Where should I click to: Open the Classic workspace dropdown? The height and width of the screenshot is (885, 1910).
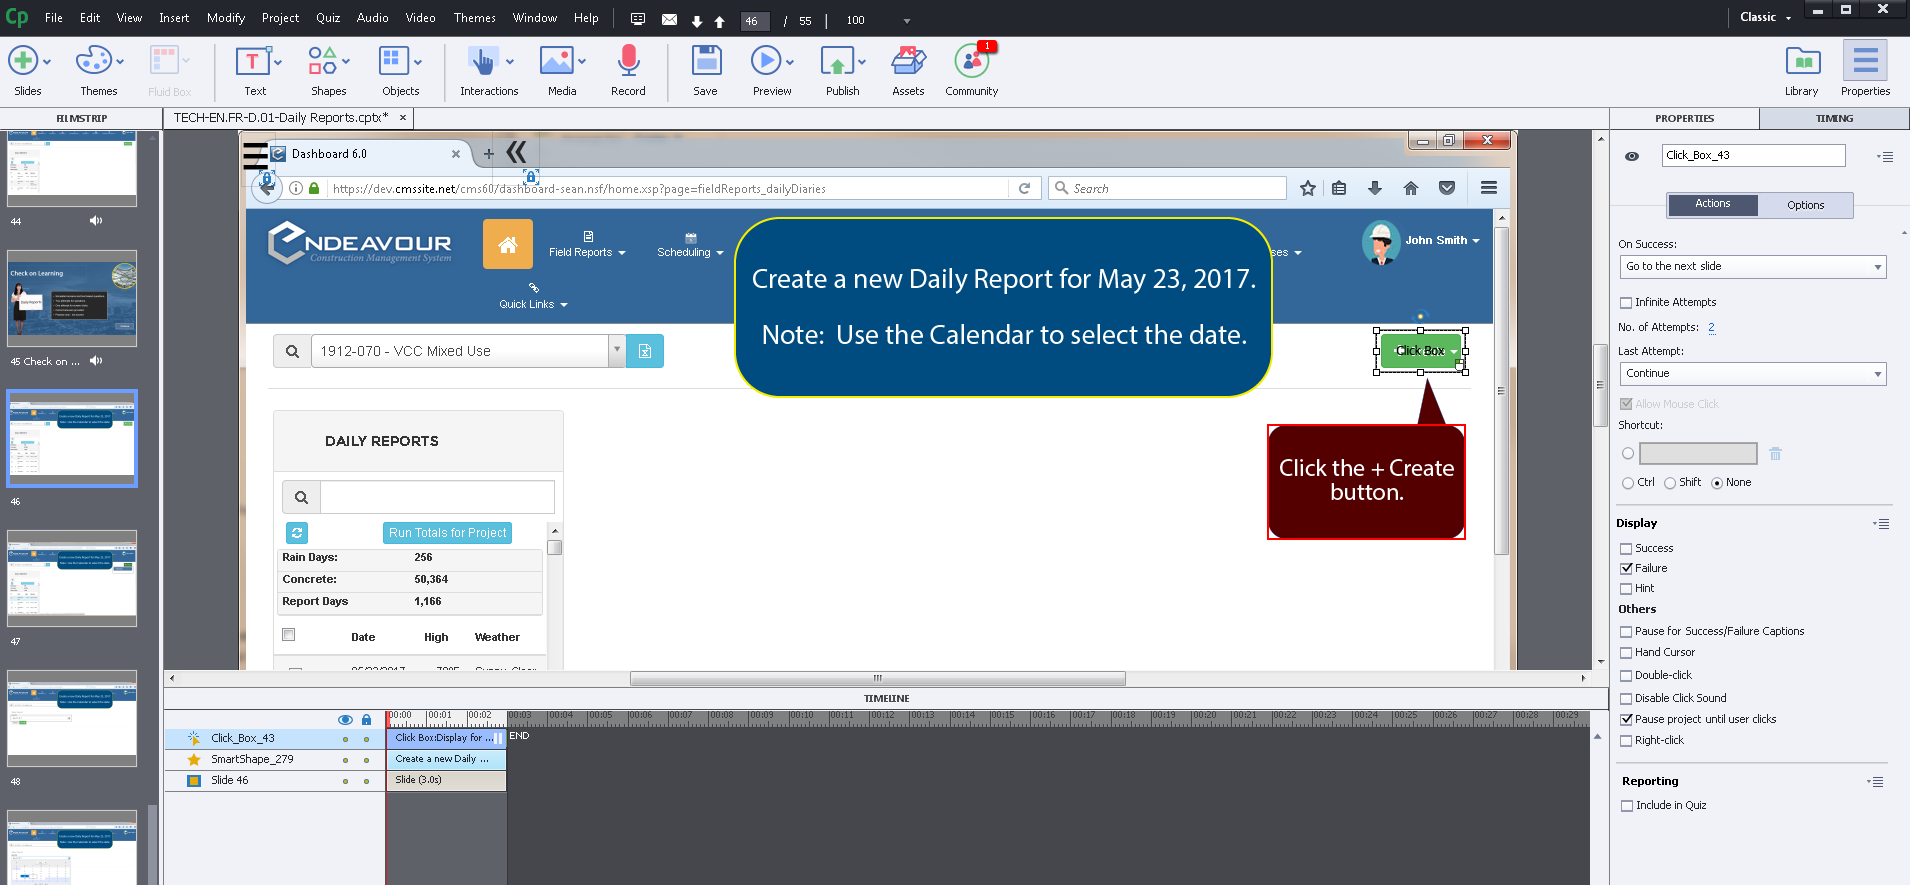click(x=1765, y=17)
